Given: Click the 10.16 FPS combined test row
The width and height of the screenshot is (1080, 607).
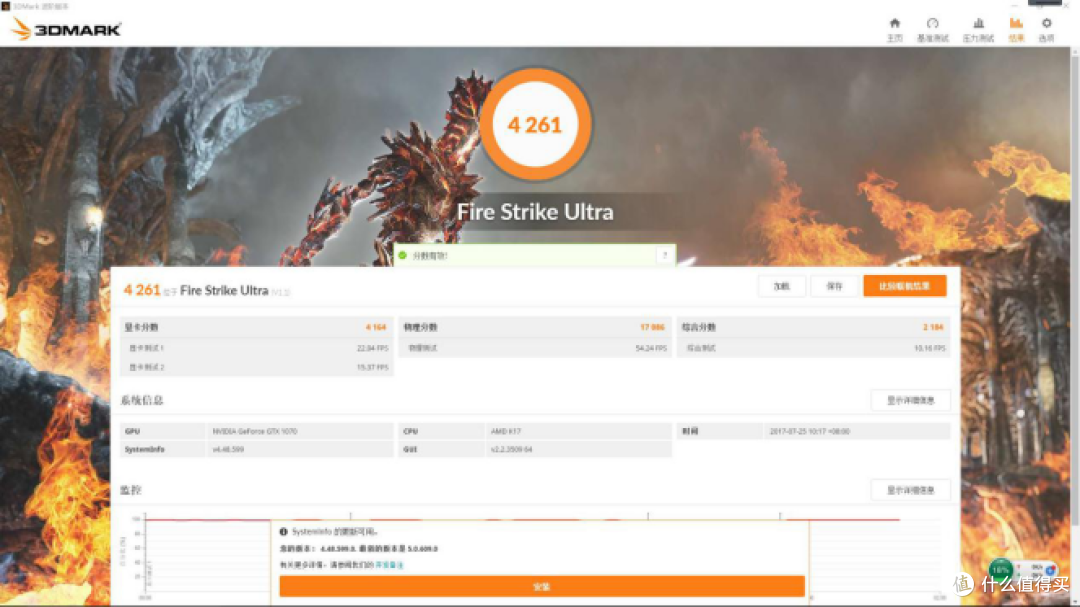Looking at the screenshot, I should pos(814,348).
